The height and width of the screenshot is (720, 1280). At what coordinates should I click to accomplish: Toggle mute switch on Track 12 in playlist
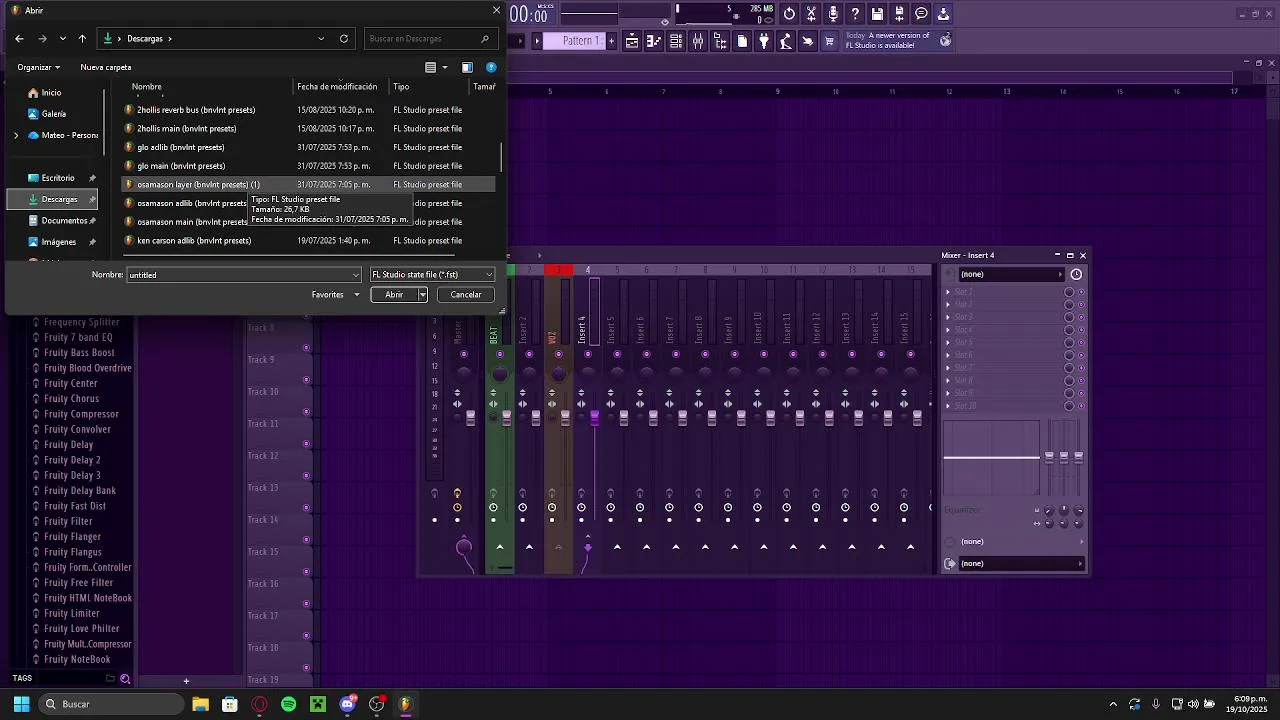pyautogui.click(x=306, y=476)
